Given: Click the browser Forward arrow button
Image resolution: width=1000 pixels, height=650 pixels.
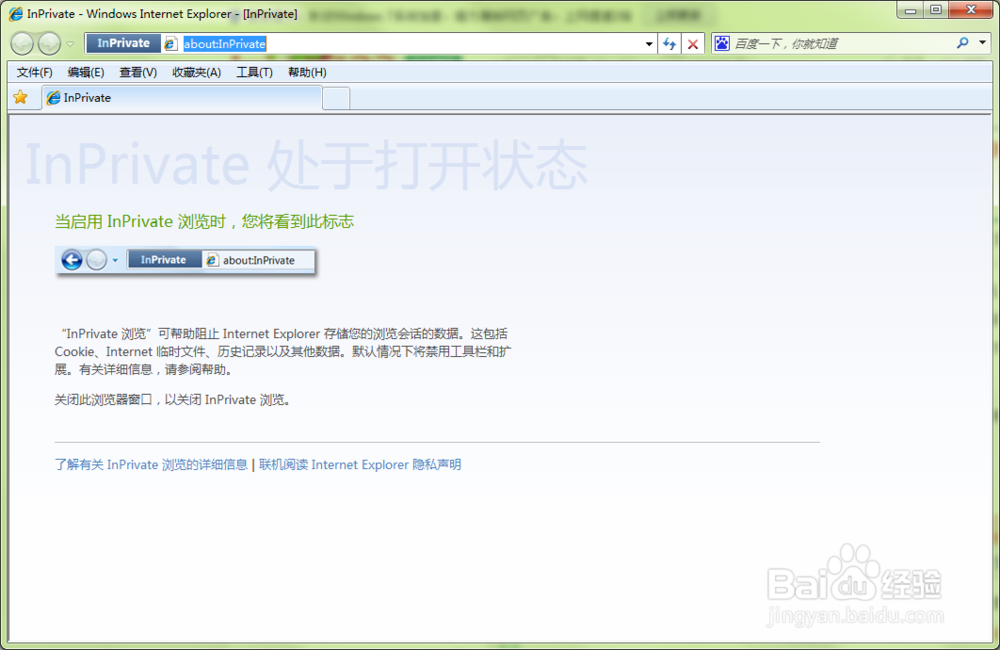Looking at the screenshot, I should (x=49, y=43).
